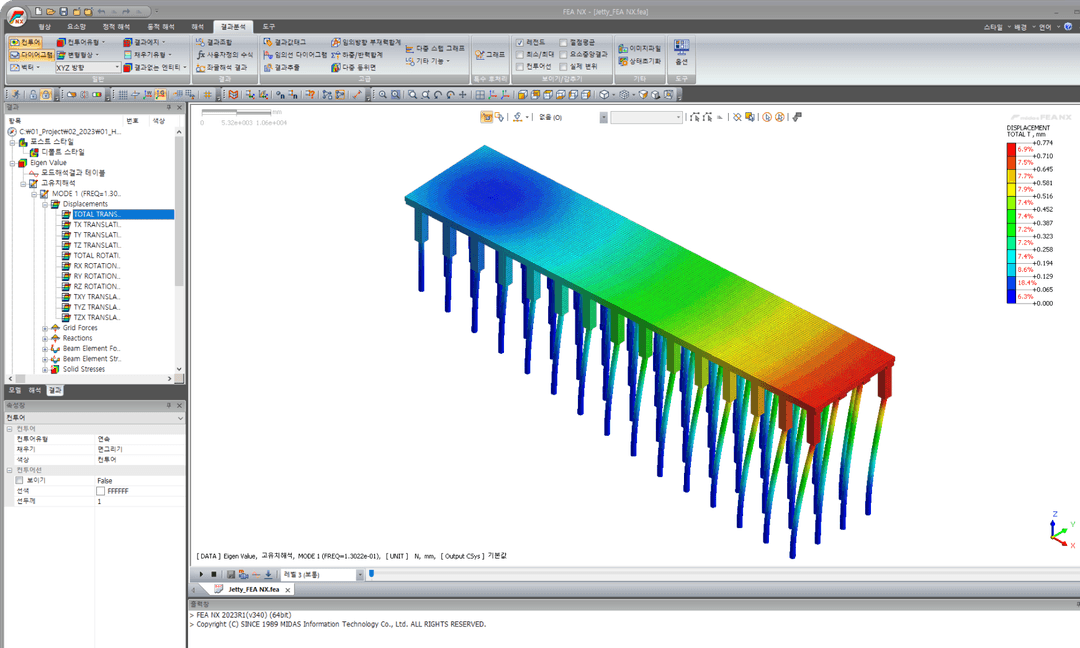Enable the 요소중앙결과 element center result checkbox
This screenshot has height=648, width=1080.
point(563,54)
